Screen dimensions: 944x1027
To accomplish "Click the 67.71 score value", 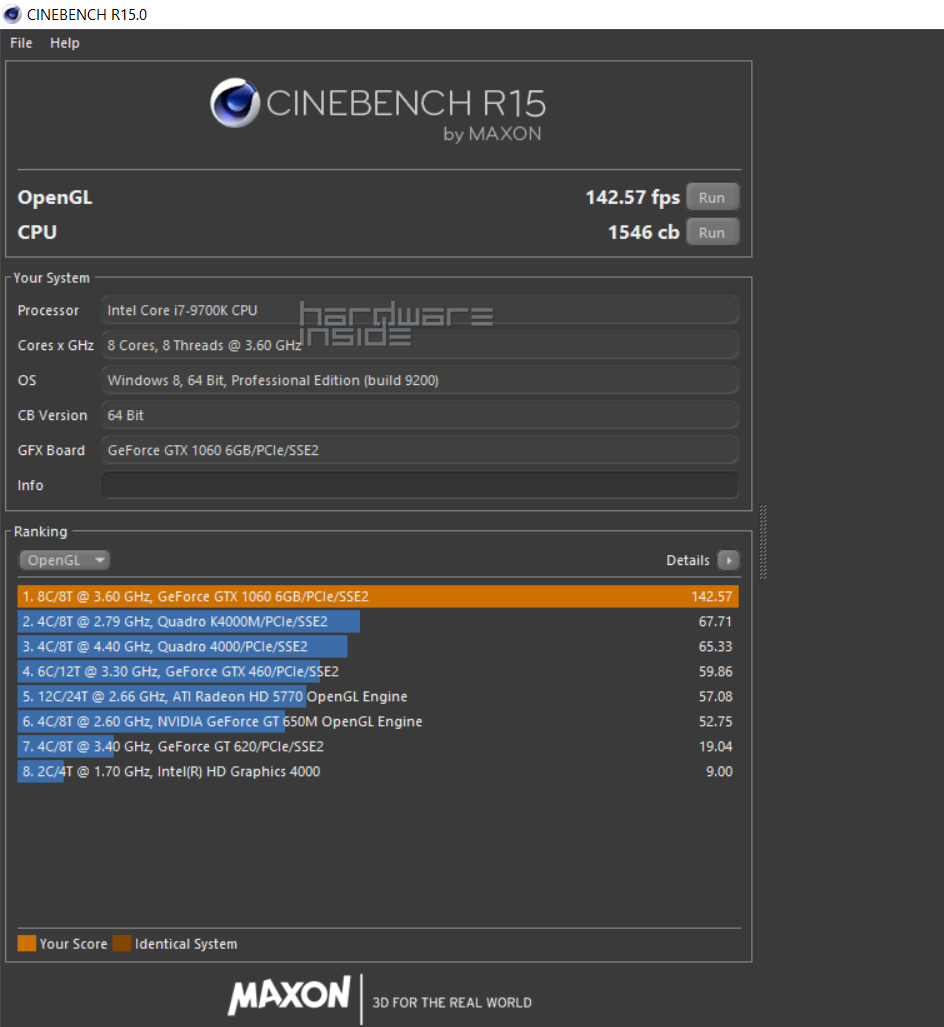I will (715, 622).
